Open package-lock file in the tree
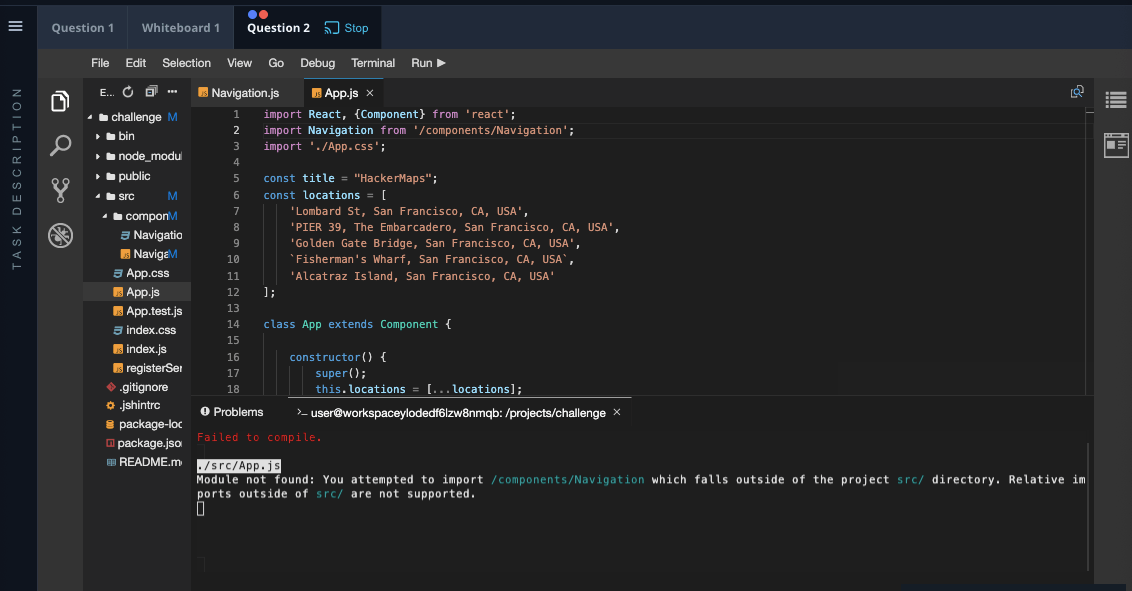Screen dimensions: 1132x591 click(x=144, y=424)
